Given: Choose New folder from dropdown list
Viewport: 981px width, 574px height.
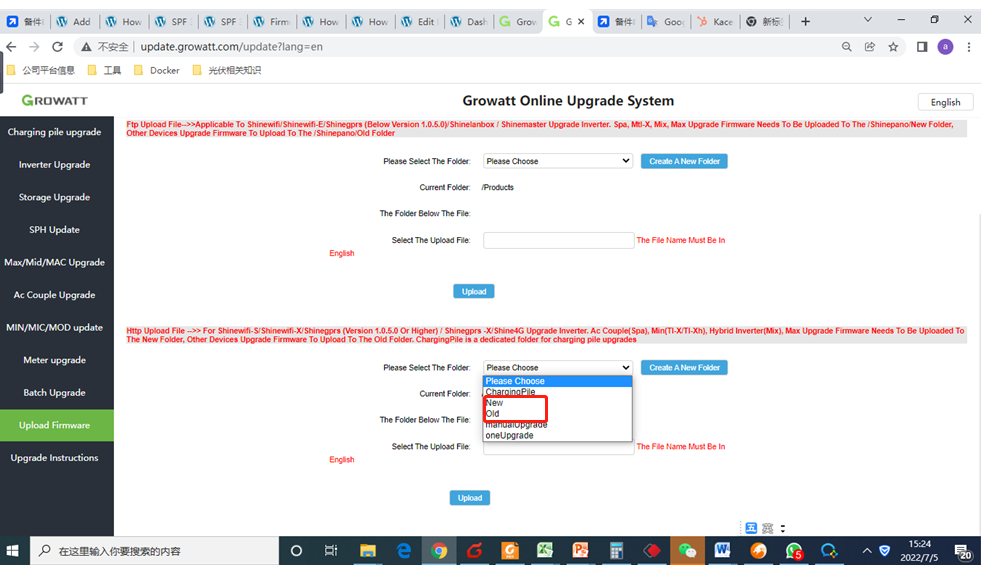Looking at the screenshot, I should (x=557, y=402).
